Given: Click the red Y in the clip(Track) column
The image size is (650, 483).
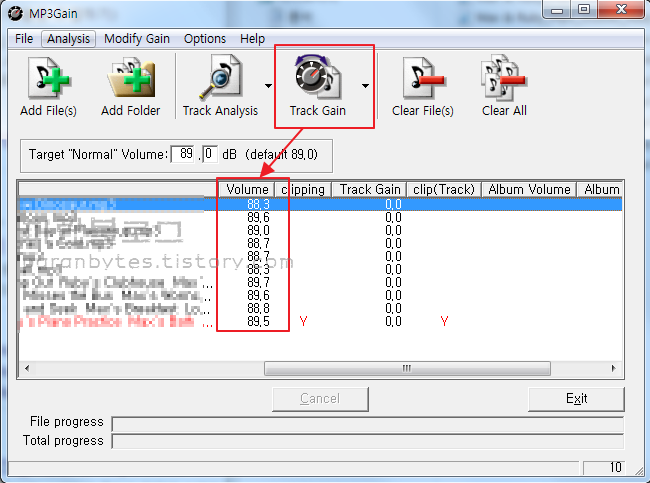Looking at the screenshot, I should pyautogui.click(x=444, y=321).
